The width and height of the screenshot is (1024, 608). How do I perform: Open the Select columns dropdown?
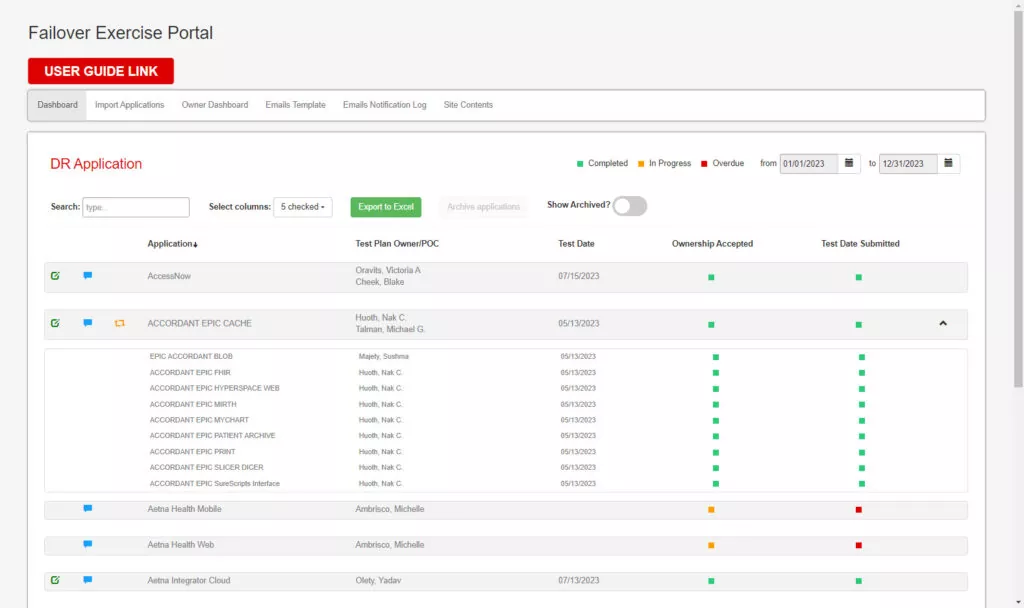pyautogui.click(x=303, y=206)
